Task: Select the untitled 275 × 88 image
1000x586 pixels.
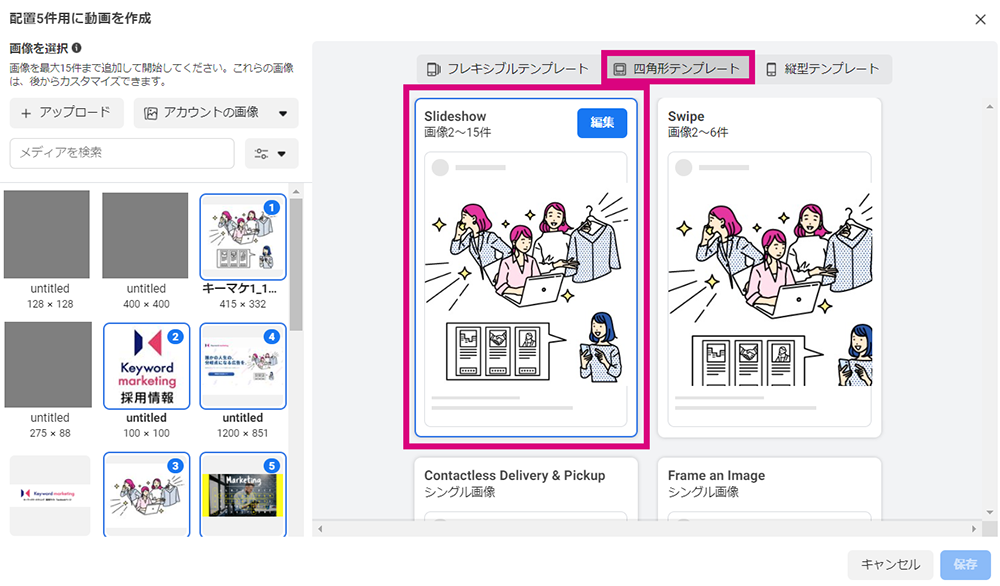Action: 48,364
